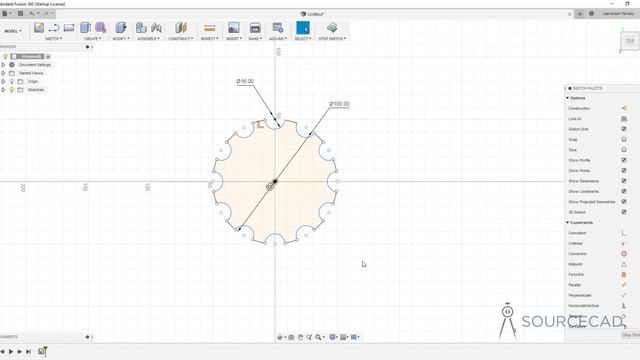
Task: Collapse the Options section in Sketch Palette
Action: pyautogui.click(x=567, y=98)
